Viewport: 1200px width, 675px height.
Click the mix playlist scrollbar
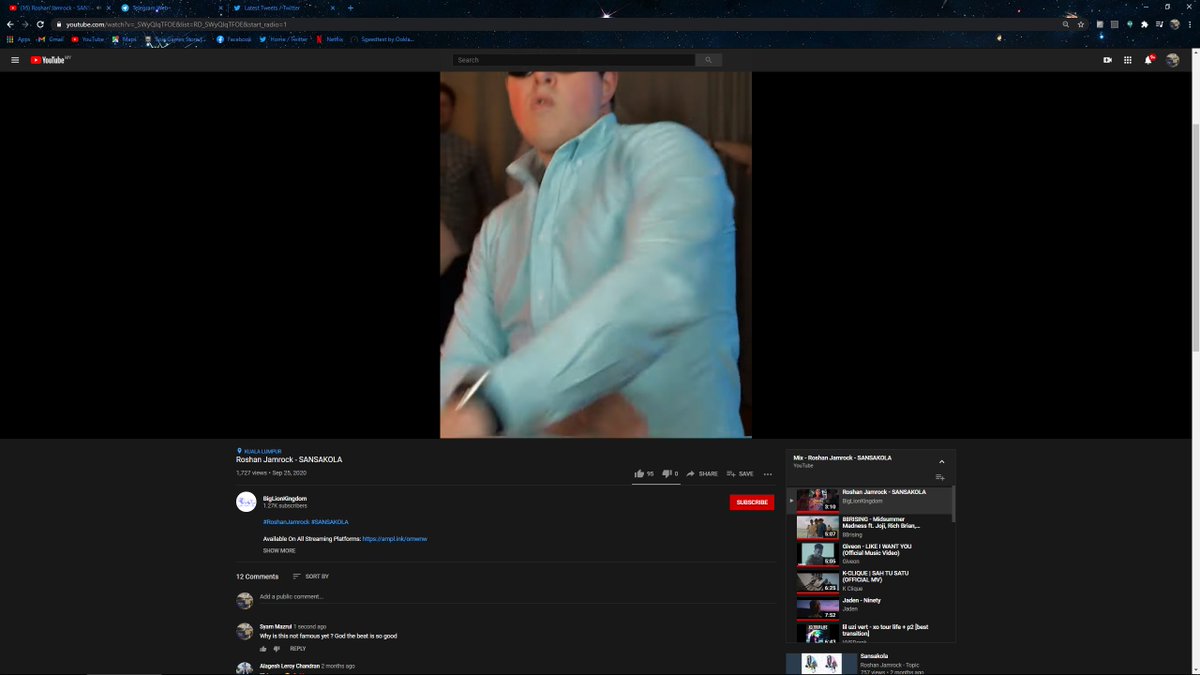pyautogui.click(x=953, y=505)
